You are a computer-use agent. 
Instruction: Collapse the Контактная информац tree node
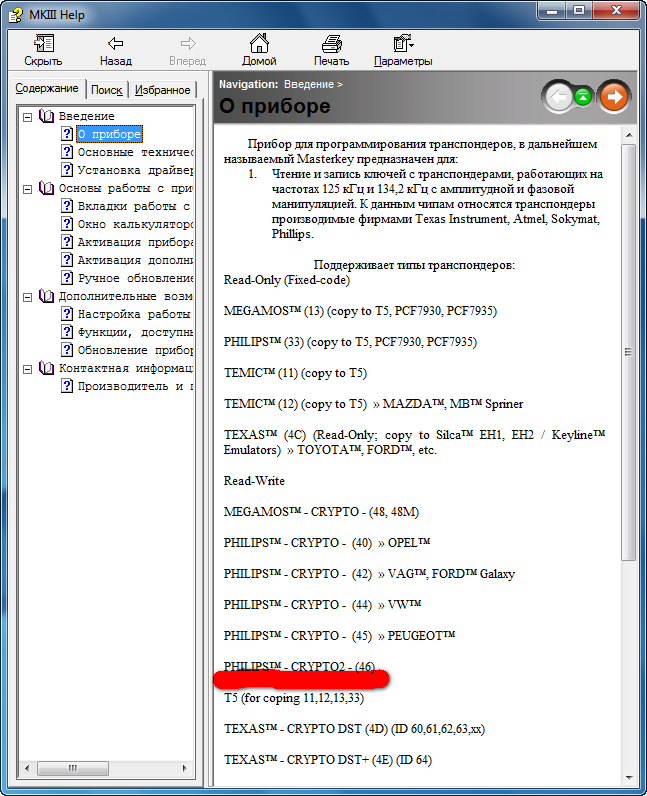click(x=28, y=369)
